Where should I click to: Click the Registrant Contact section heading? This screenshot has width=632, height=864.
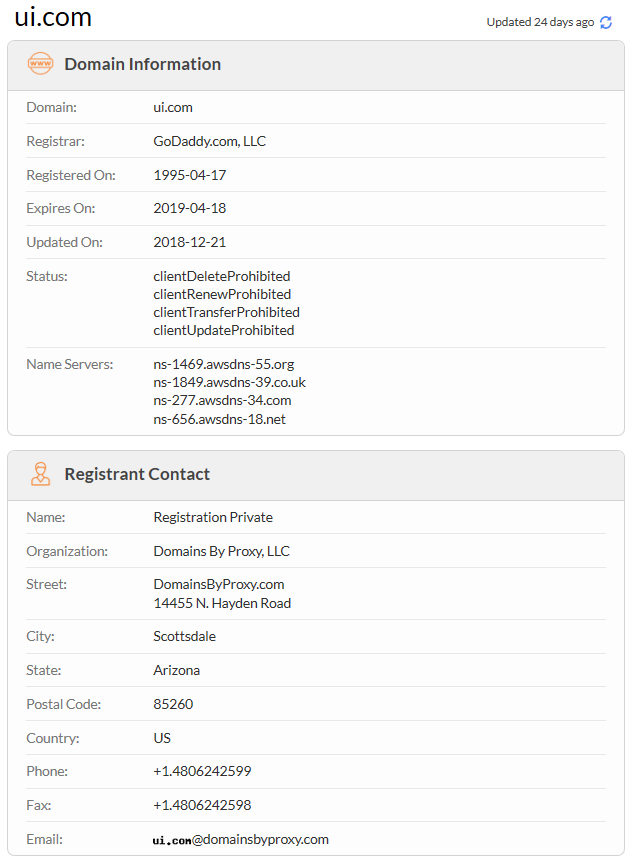[x=137, y=474]
